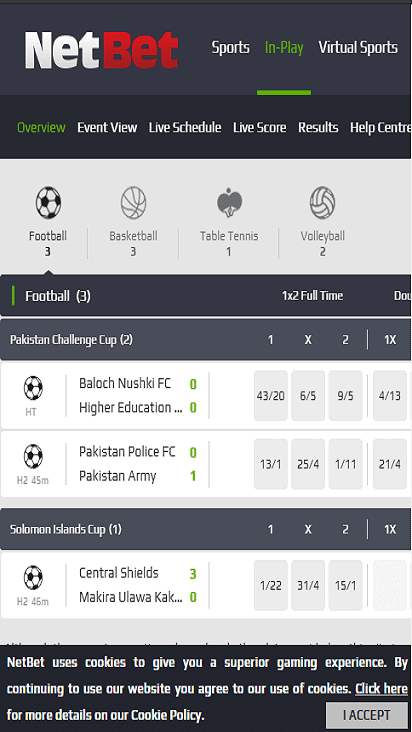
Task: Accept cookies with I ACCEPT button
Action: coord(366,715)
